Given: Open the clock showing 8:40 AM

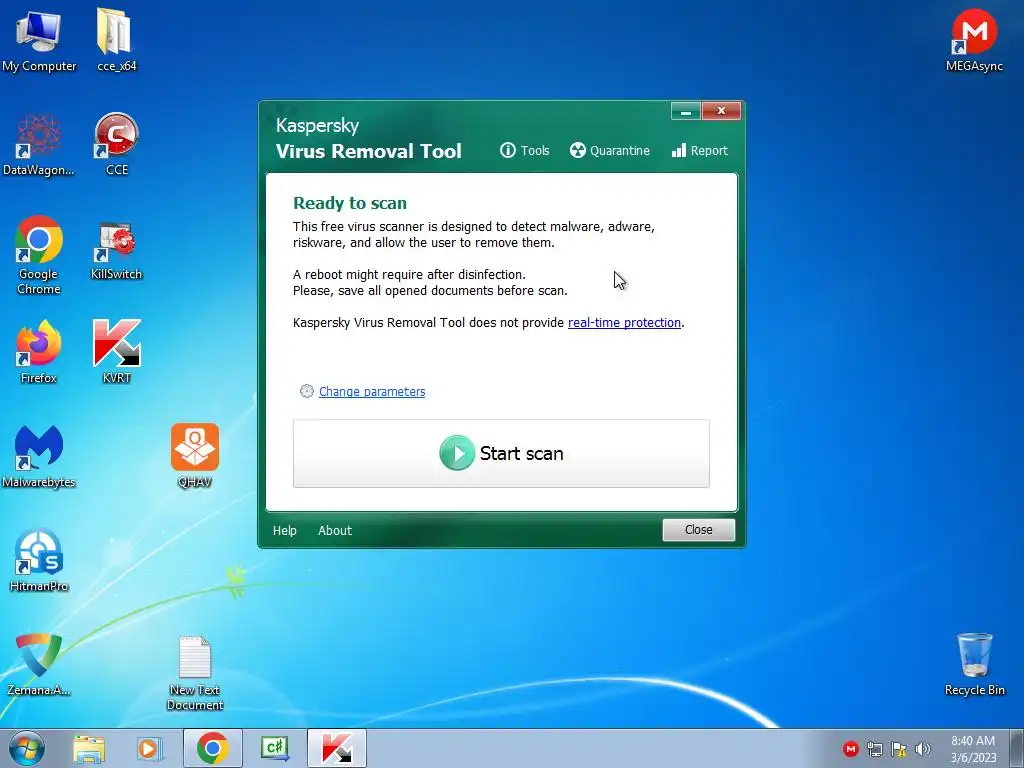Looking at the screenshot, I should [973, 749].
